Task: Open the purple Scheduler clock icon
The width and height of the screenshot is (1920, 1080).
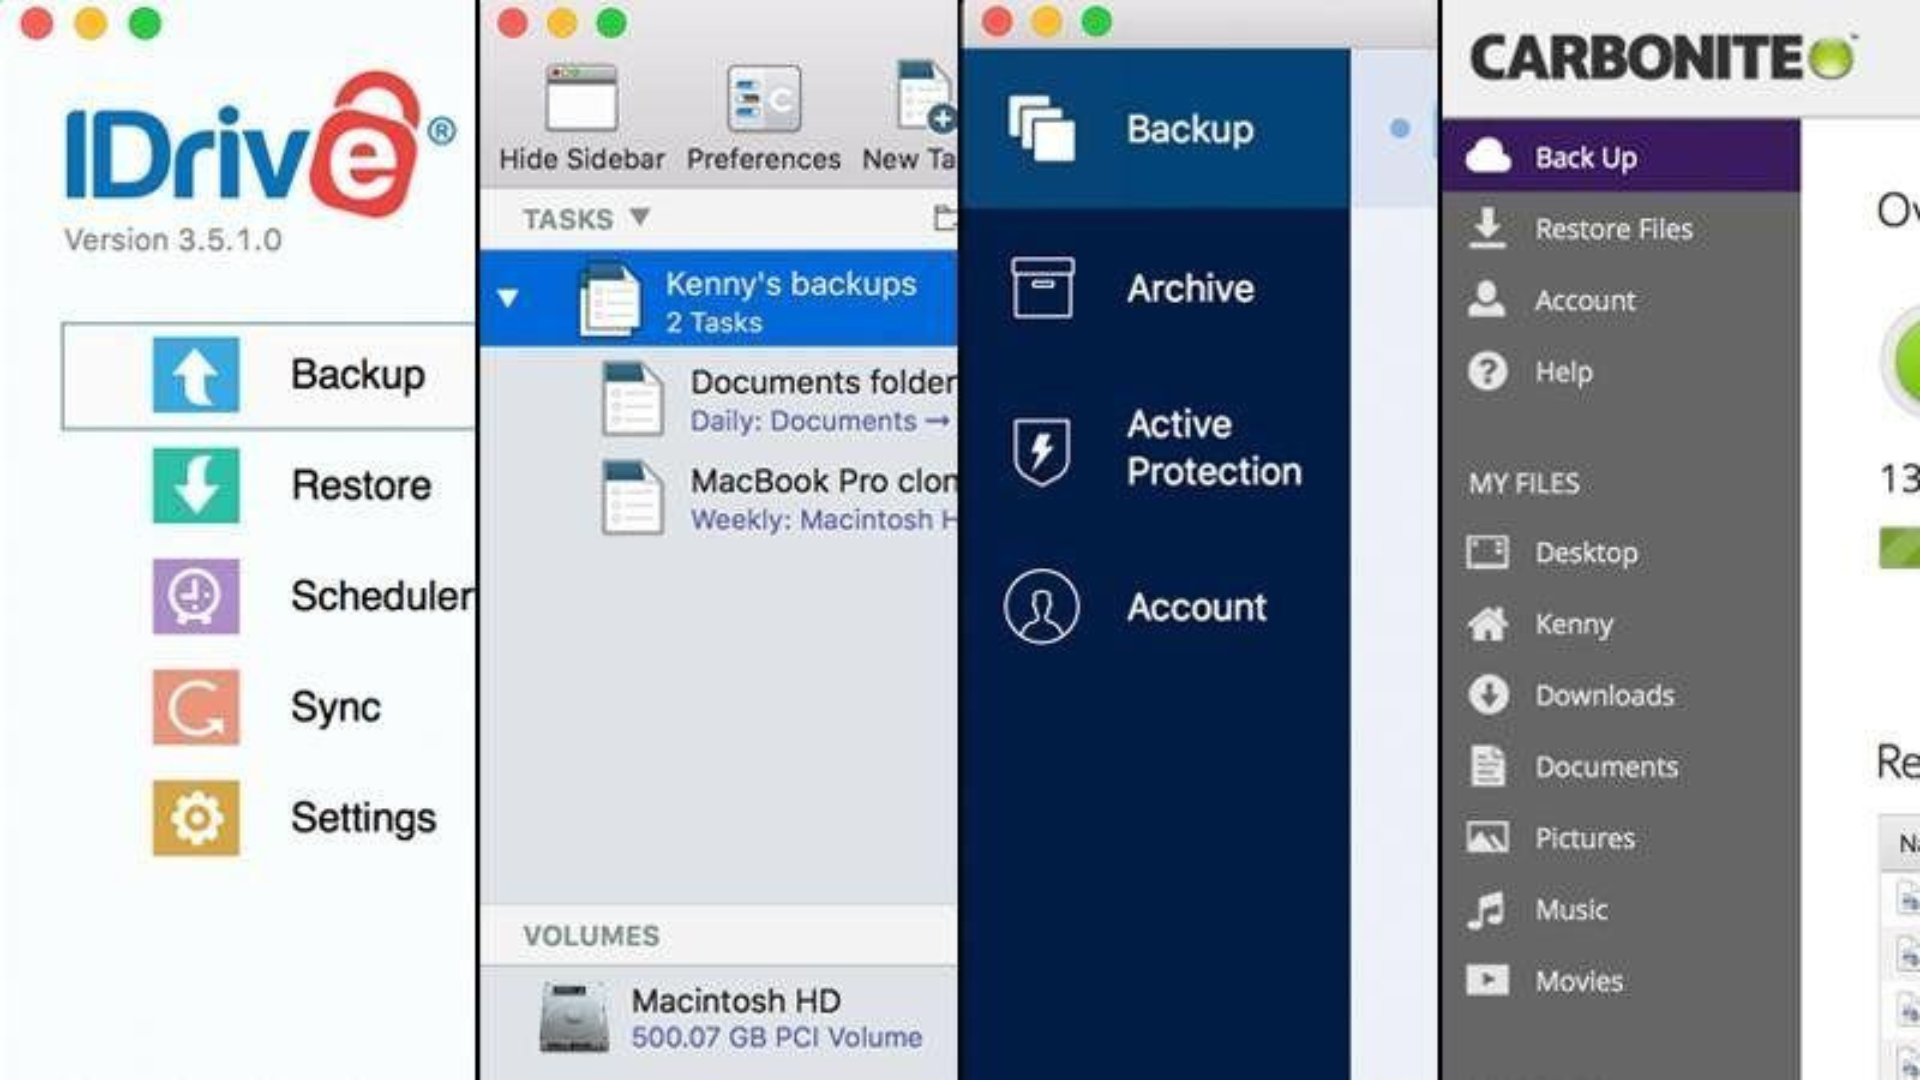Action: pos(196,596)
